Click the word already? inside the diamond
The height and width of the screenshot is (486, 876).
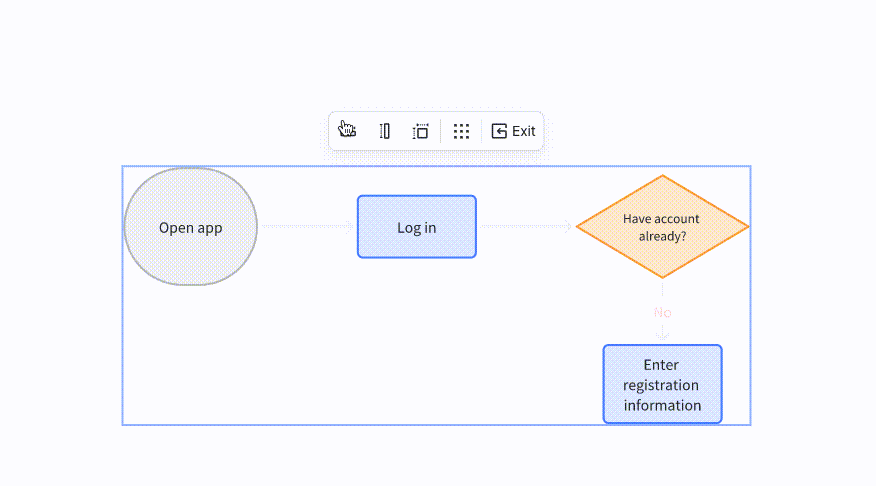(663, 236)
